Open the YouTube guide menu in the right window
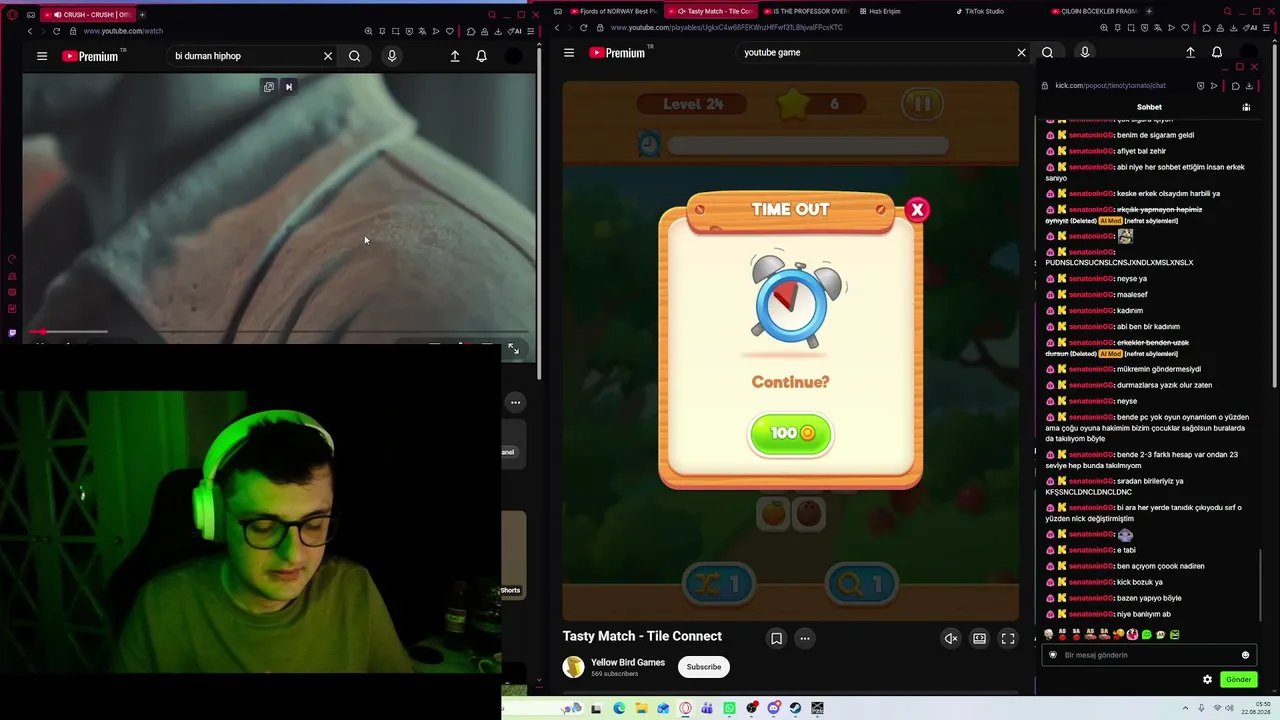Screen dimensions: 1280x720 click(x=569, y=53)
